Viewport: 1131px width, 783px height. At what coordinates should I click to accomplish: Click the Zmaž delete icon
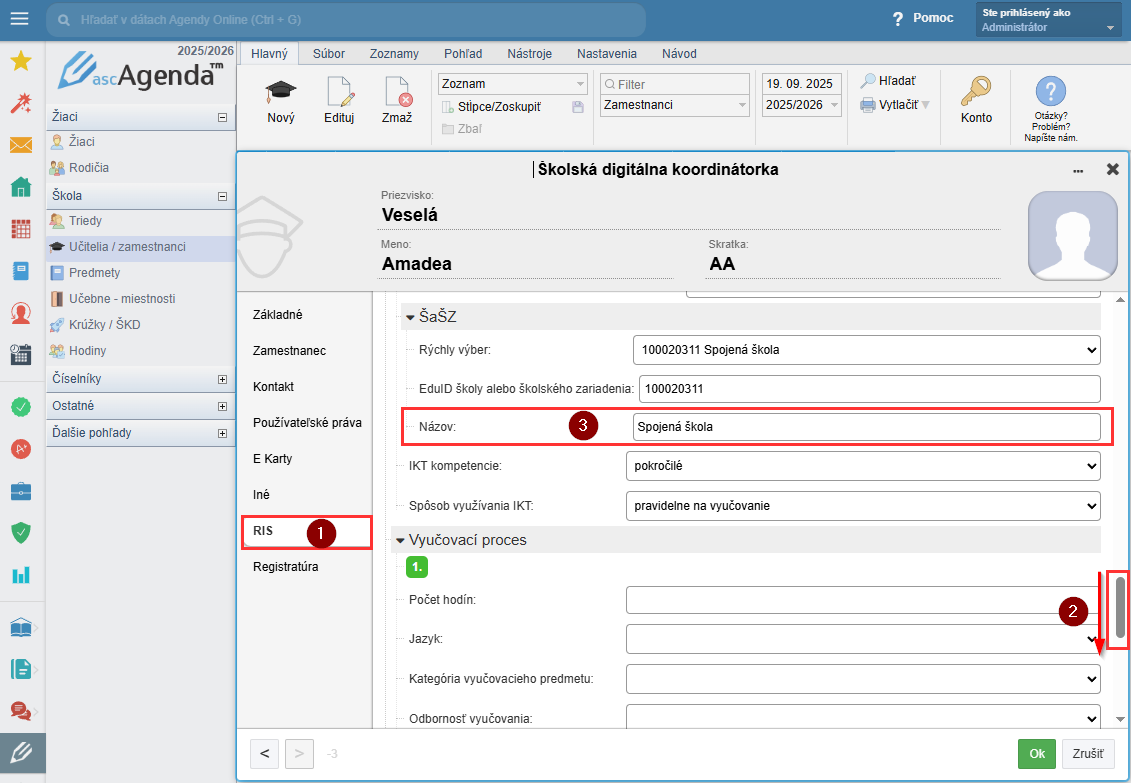click(397, 93)
